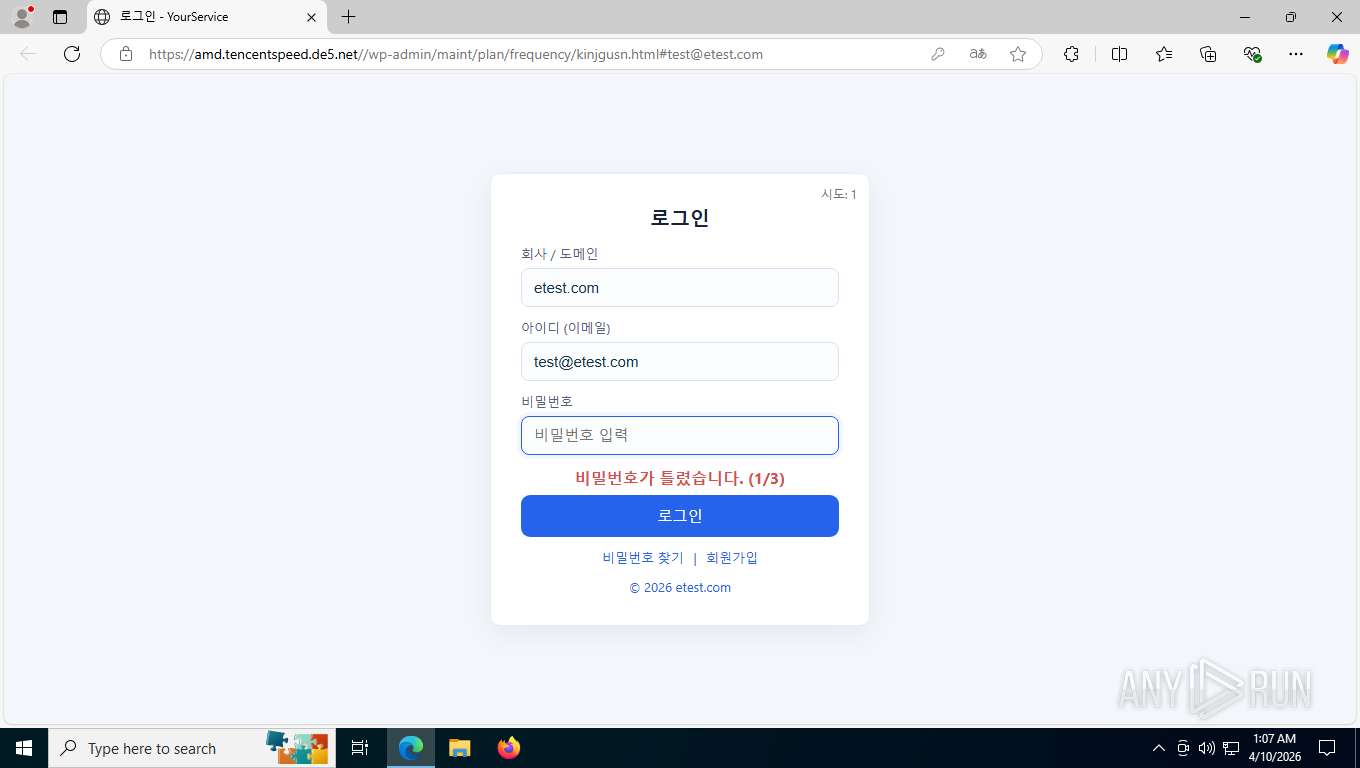Open the 회원가입 link
Viewport: 1360px width, 768px height.
(x=732, y=558)
